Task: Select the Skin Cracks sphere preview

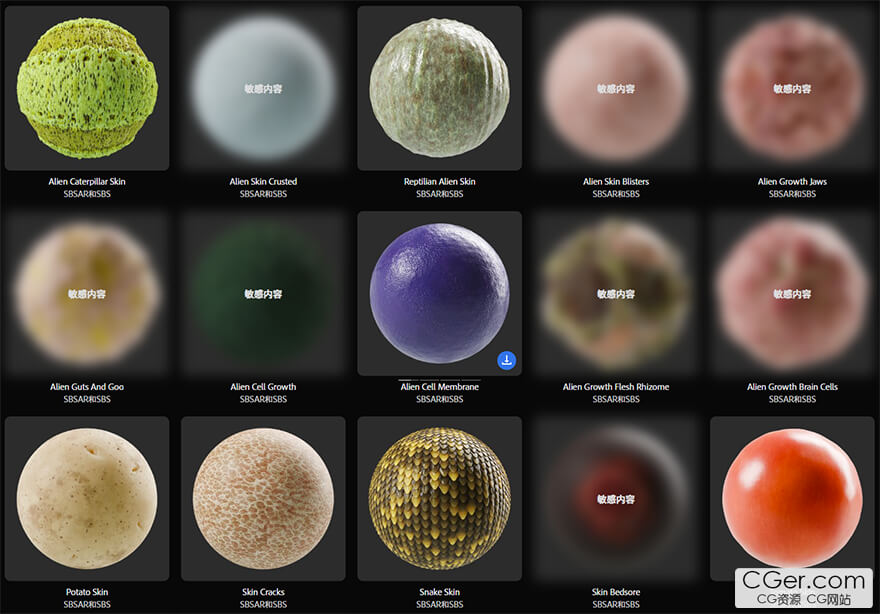Action: (263, 499)
